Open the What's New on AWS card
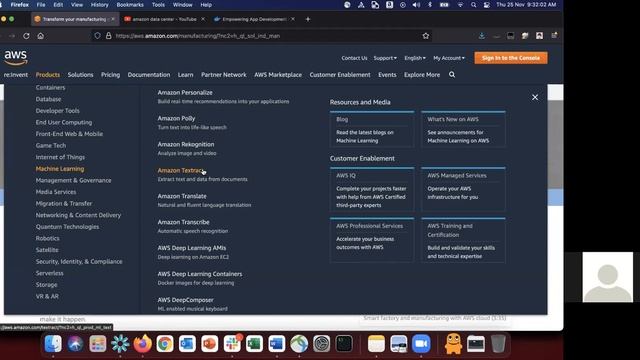640x360 pixels. pyautogui.click(x=463, y=129)
